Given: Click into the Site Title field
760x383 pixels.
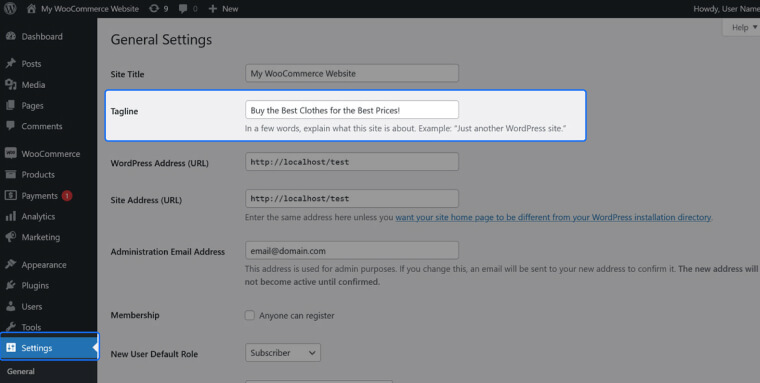Looking at the screenshot, I should [352, 73].
